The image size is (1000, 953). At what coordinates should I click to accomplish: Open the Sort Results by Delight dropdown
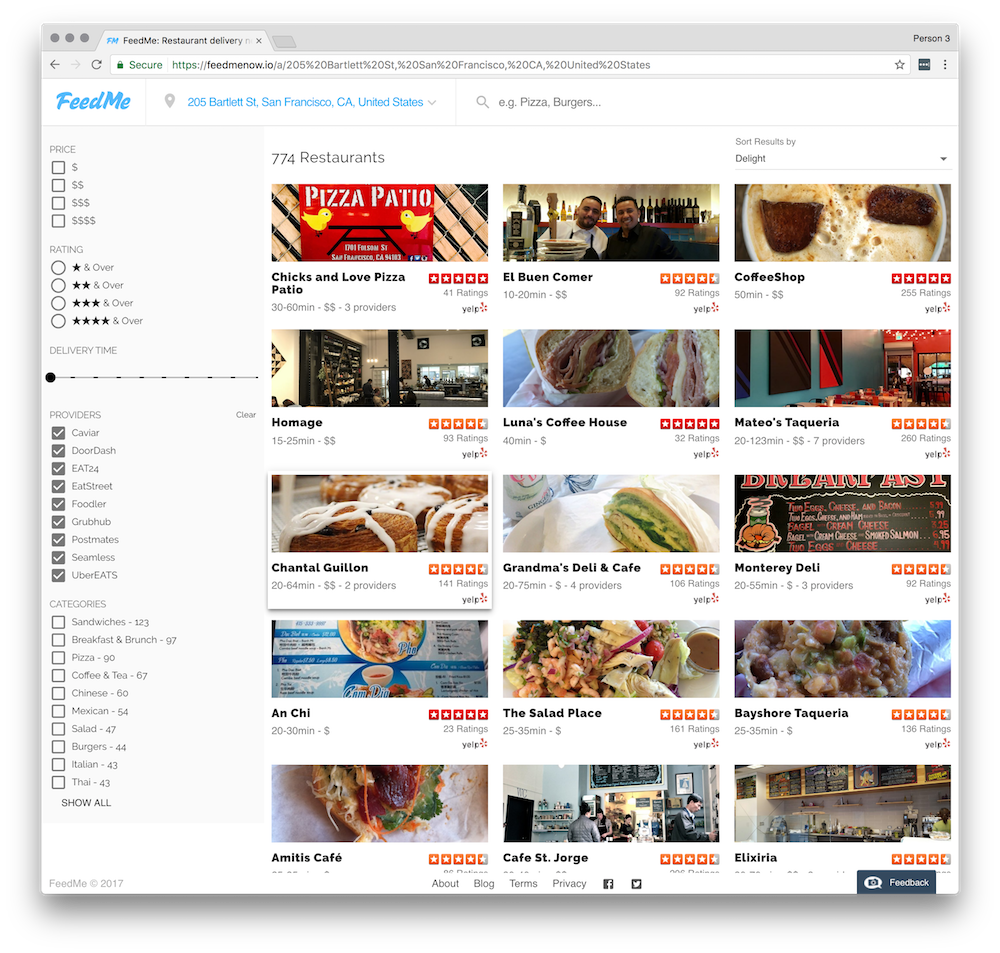point(842,158)
